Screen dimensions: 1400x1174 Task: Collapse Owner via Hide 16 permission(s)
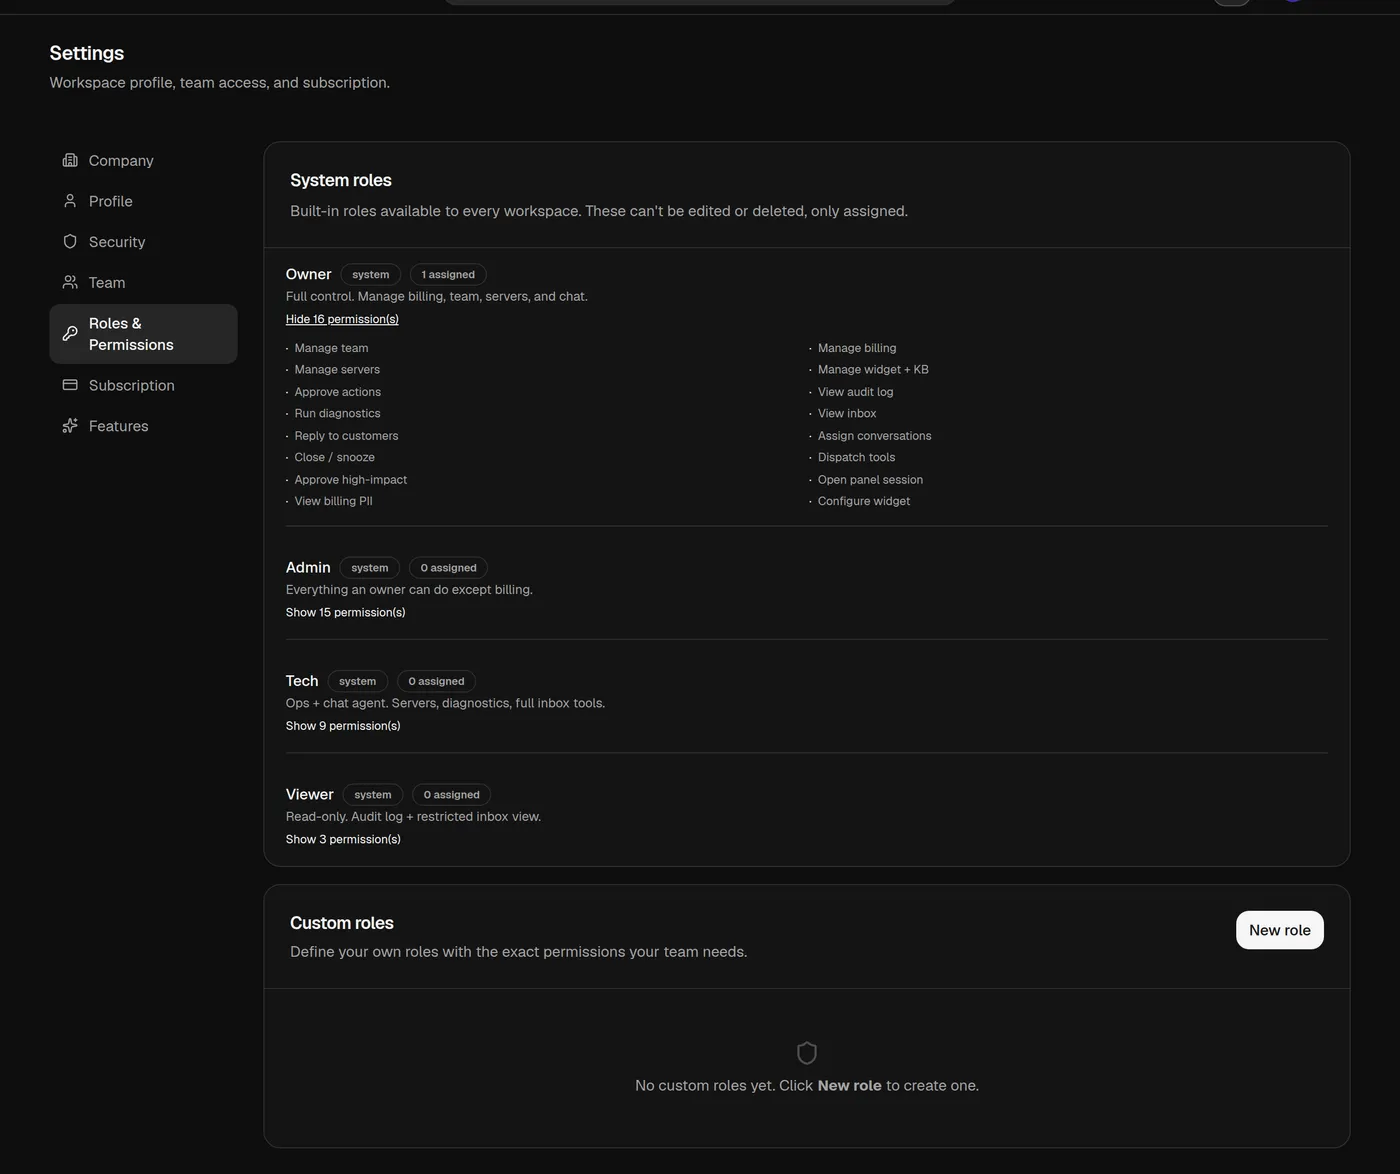(342, 319)
